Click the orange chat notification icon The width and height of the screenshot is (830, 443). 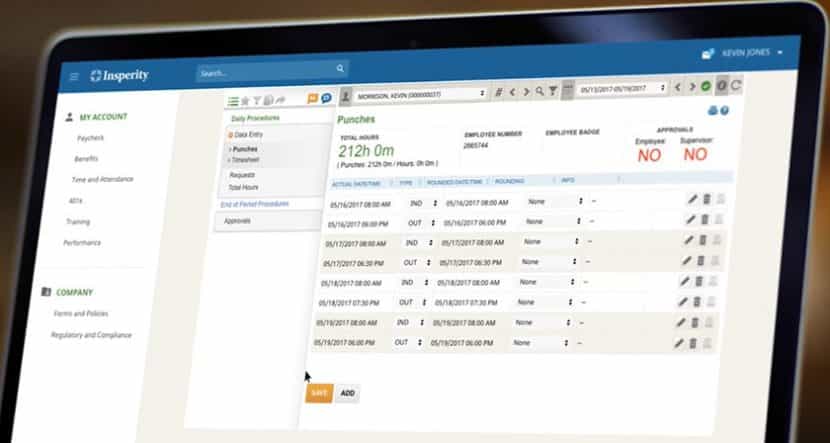[x=313, y=98]
